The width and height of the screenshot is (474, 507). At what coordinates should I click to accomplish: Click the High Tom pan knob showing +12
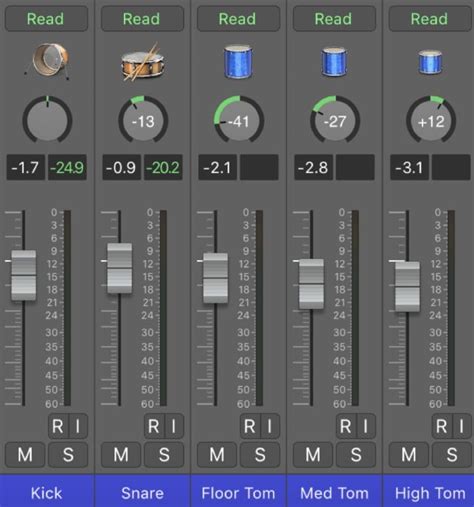(431, 120)
